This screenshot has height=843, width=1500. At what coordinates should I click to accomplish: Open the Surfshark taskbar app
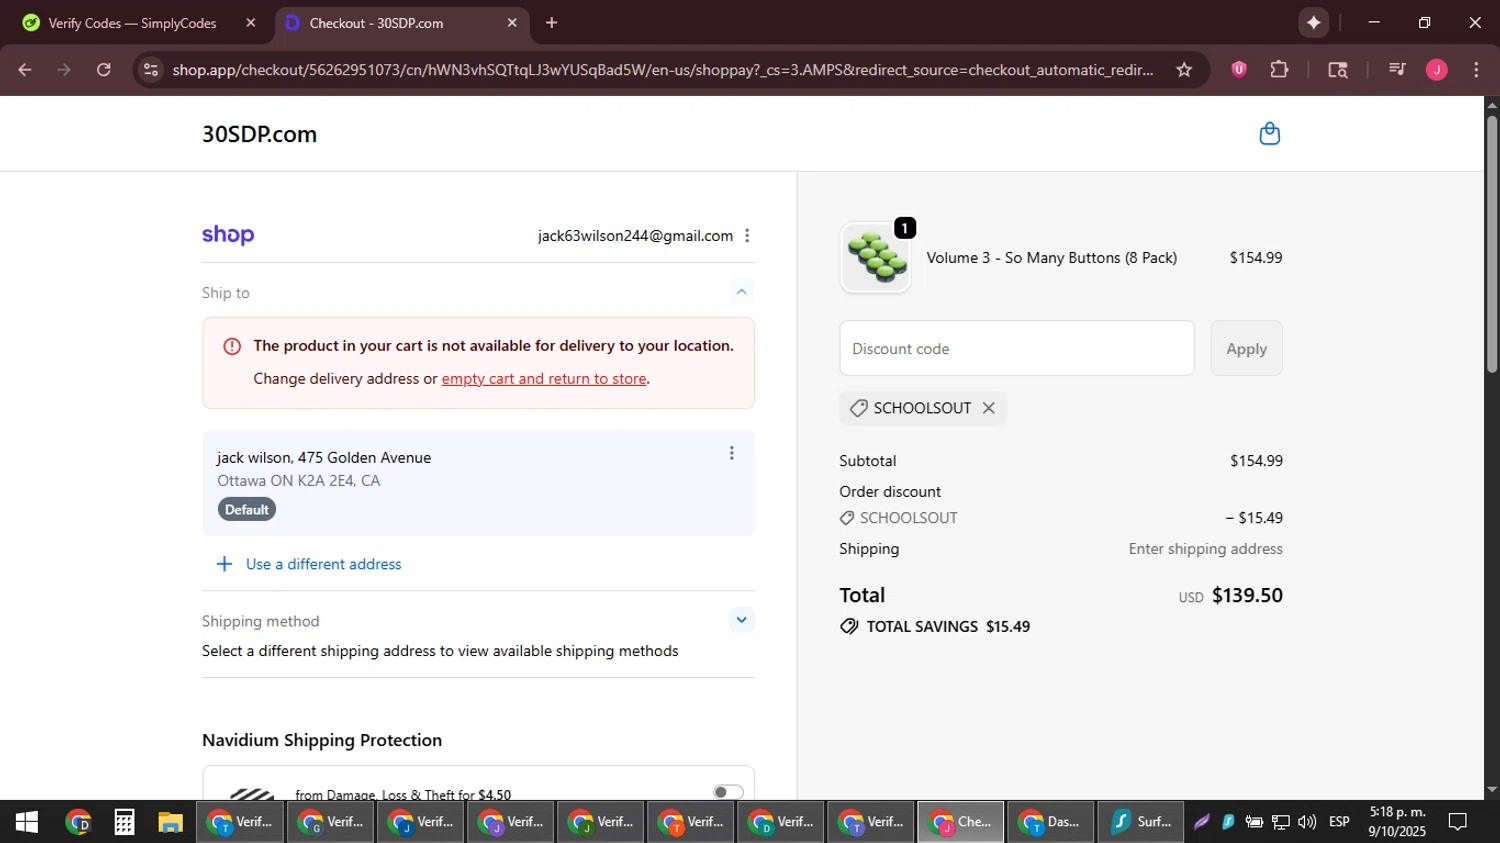pyautogui.click(x=1141, y=822)
